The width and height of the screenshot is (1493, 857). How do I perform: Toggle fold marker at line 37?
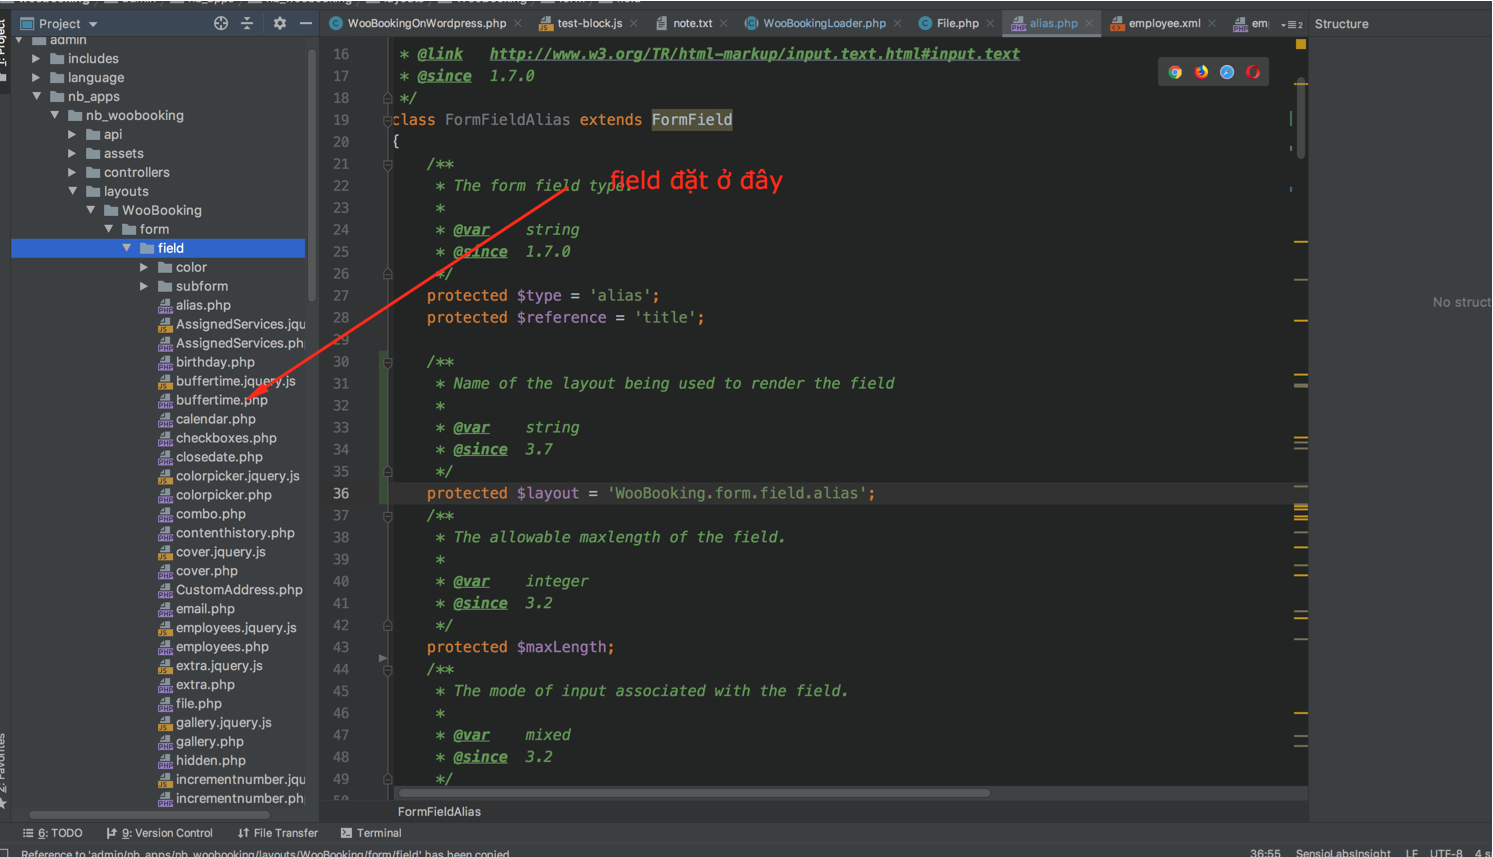point(388,516)
